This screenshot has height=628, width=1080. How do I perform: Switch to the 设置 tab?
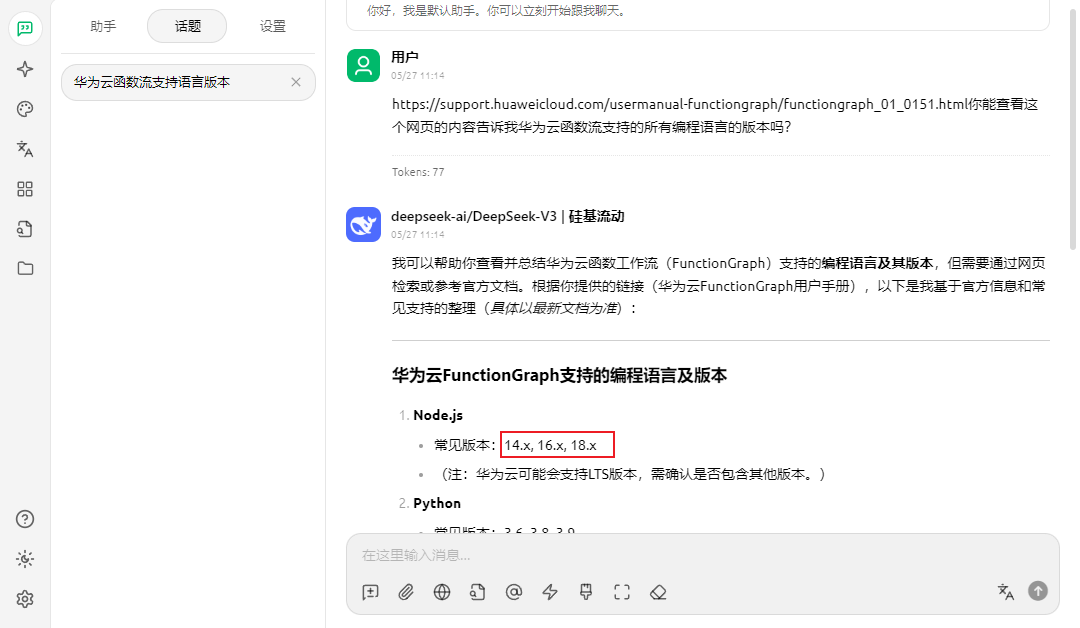point(272,27)
